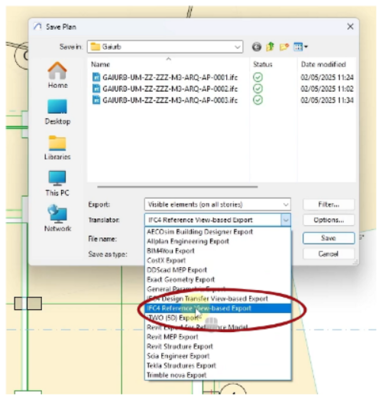382x400 pixels.
Task: Go back to last folder visited
Action: [256, 47]
